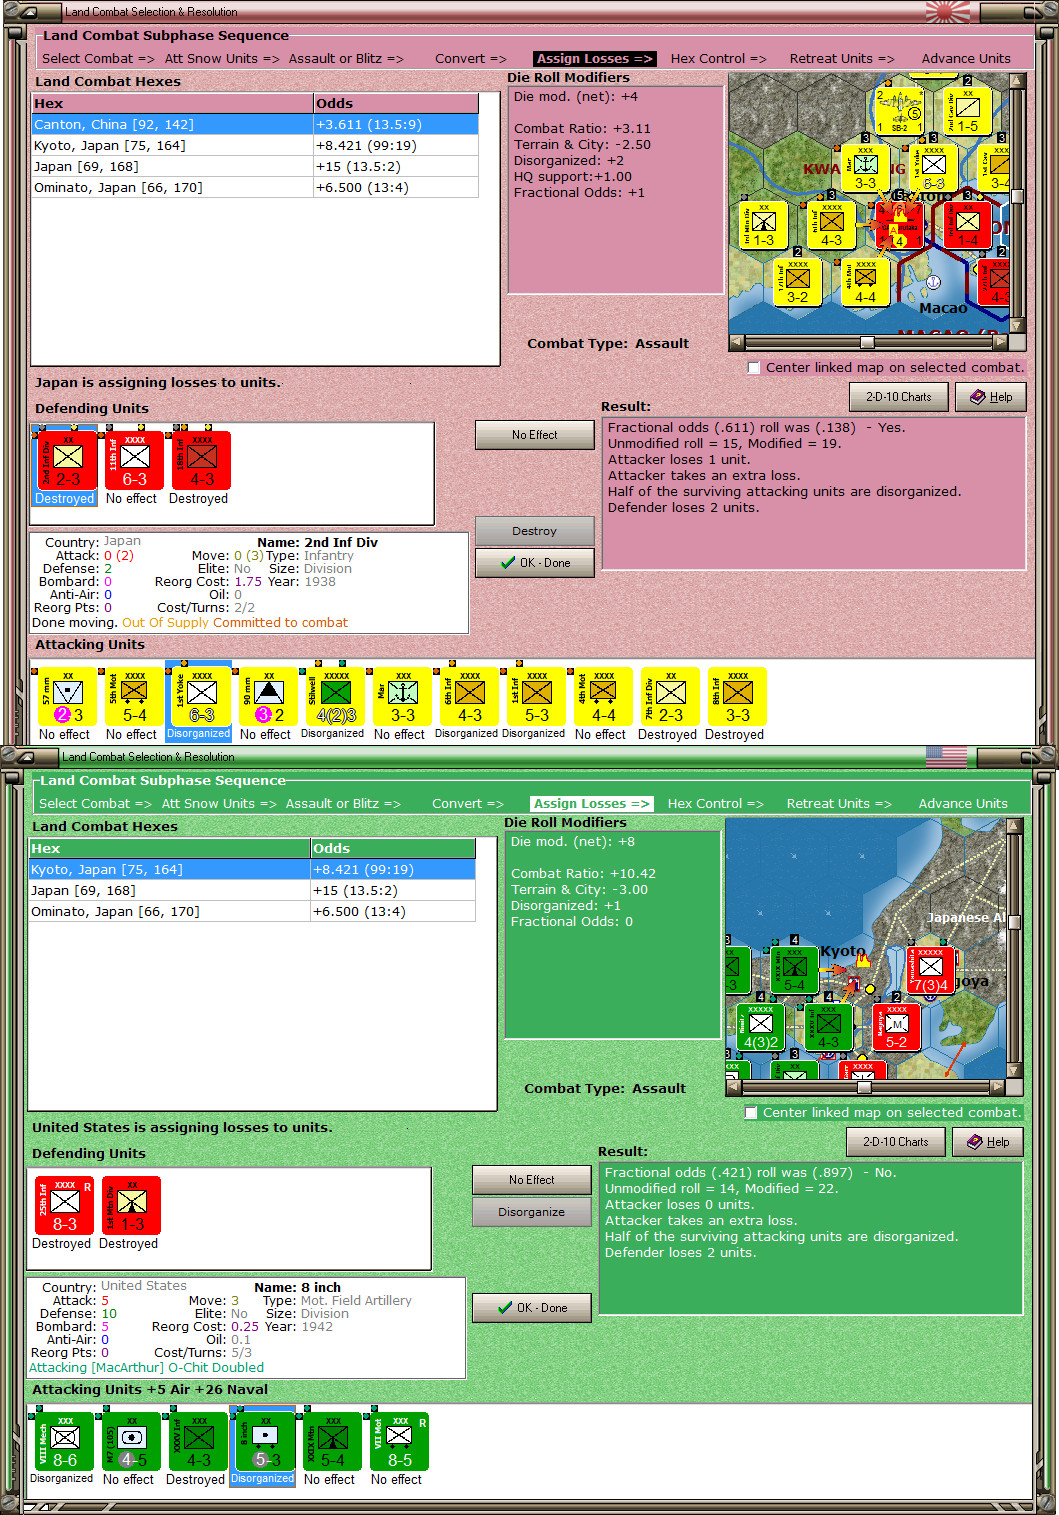Select the Stilwell HQ 4(2)3 attacking unit
The image size is (1059, 1515).
pos(336,697)
